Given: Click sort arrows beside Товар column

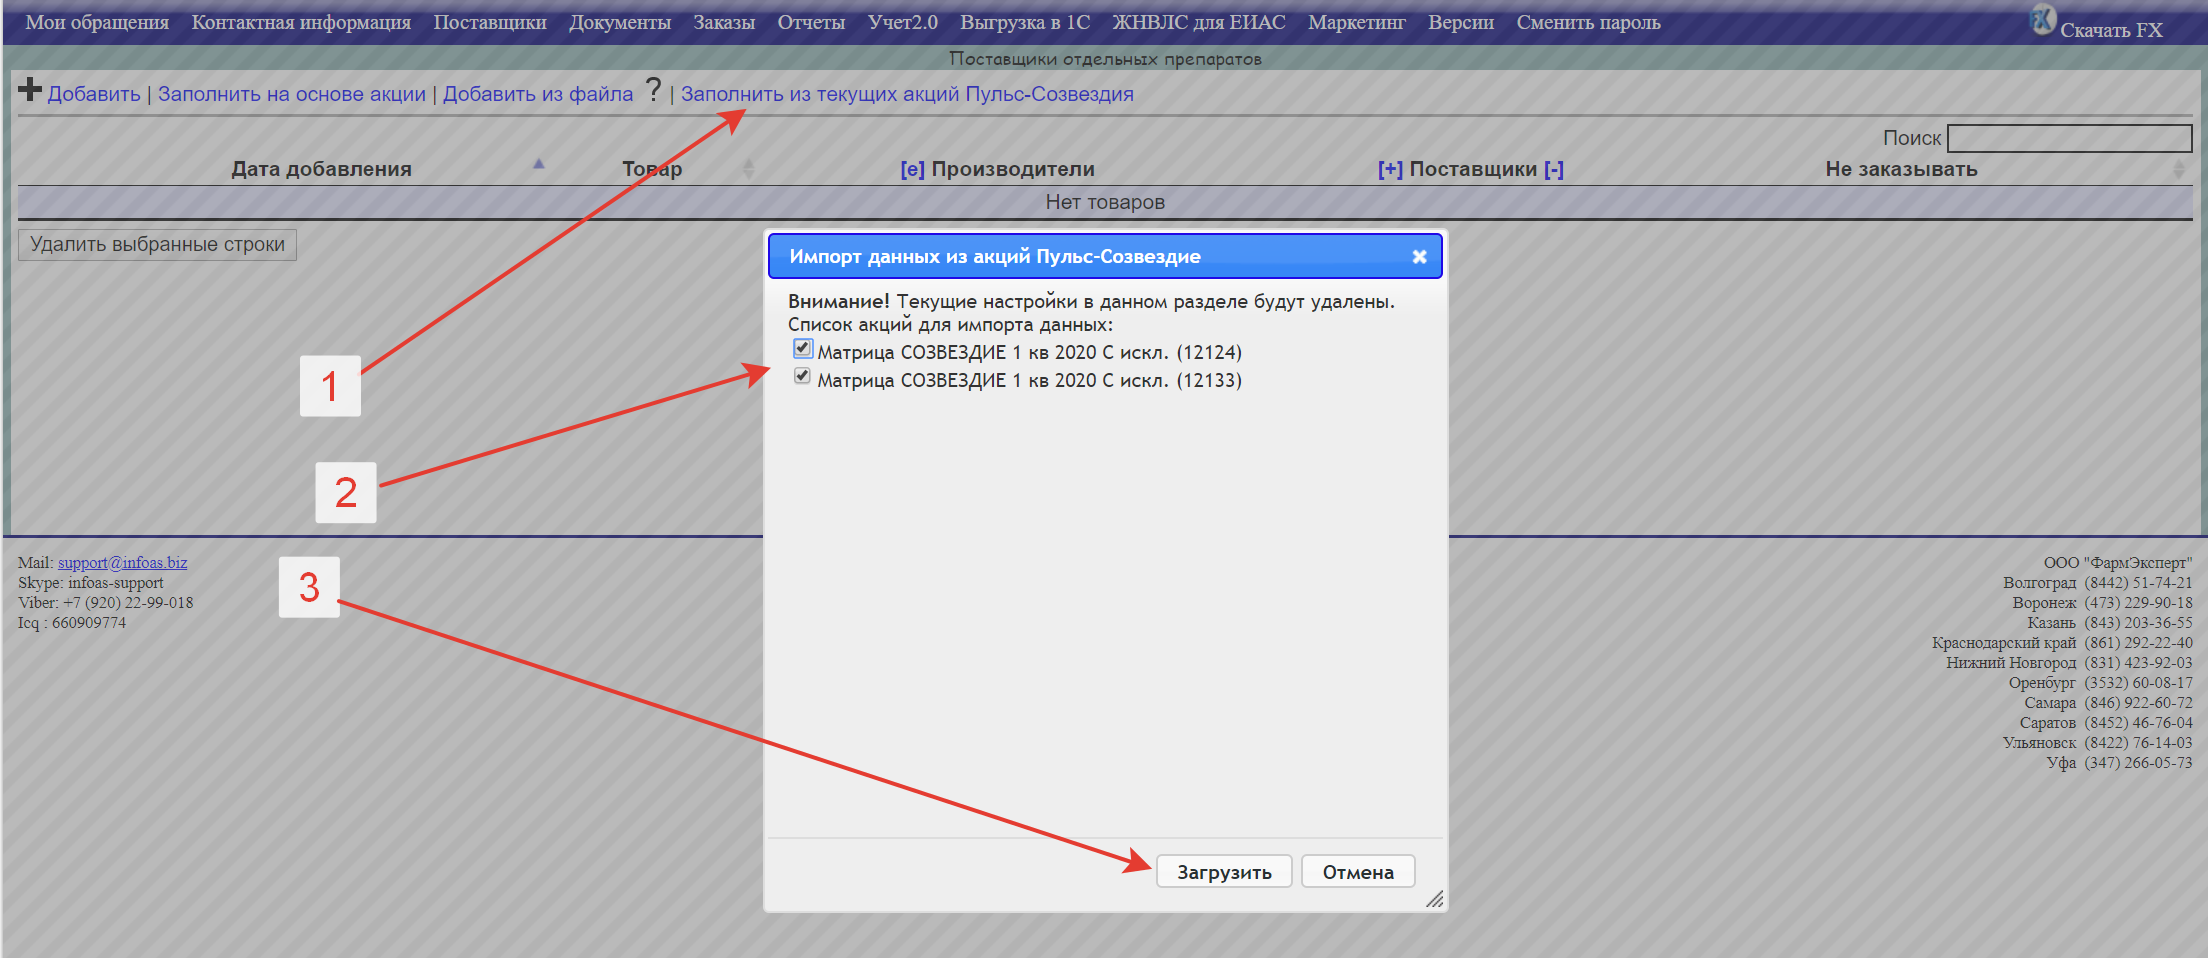Looking at the screenshot, I should point(749,169).
